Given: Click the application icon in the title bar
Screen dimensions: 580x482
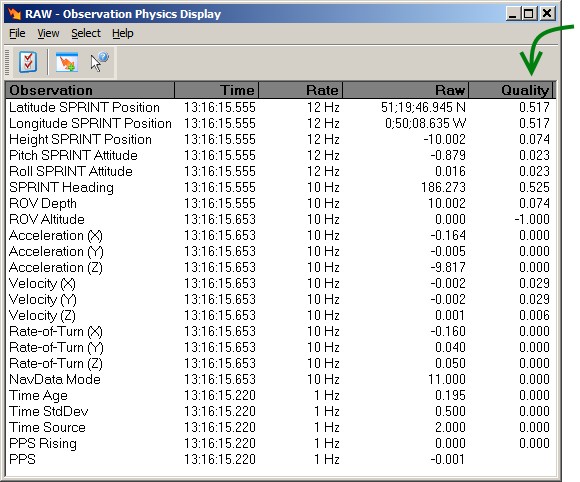Looking at the screenshot, I should coord(15,14).
